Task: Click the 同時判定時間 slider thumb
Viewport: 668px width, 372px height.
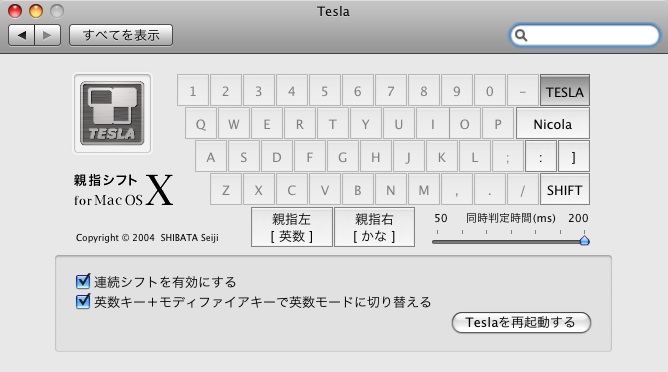Action: coord(584,241)
